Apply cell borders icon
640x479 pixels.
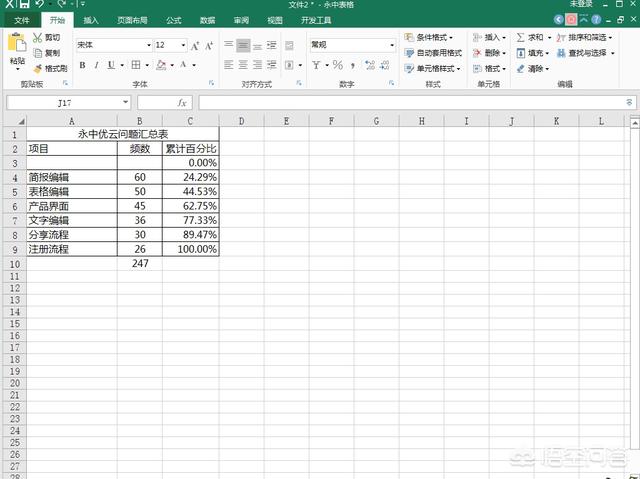pyautogui.click(x=136, y=65)
